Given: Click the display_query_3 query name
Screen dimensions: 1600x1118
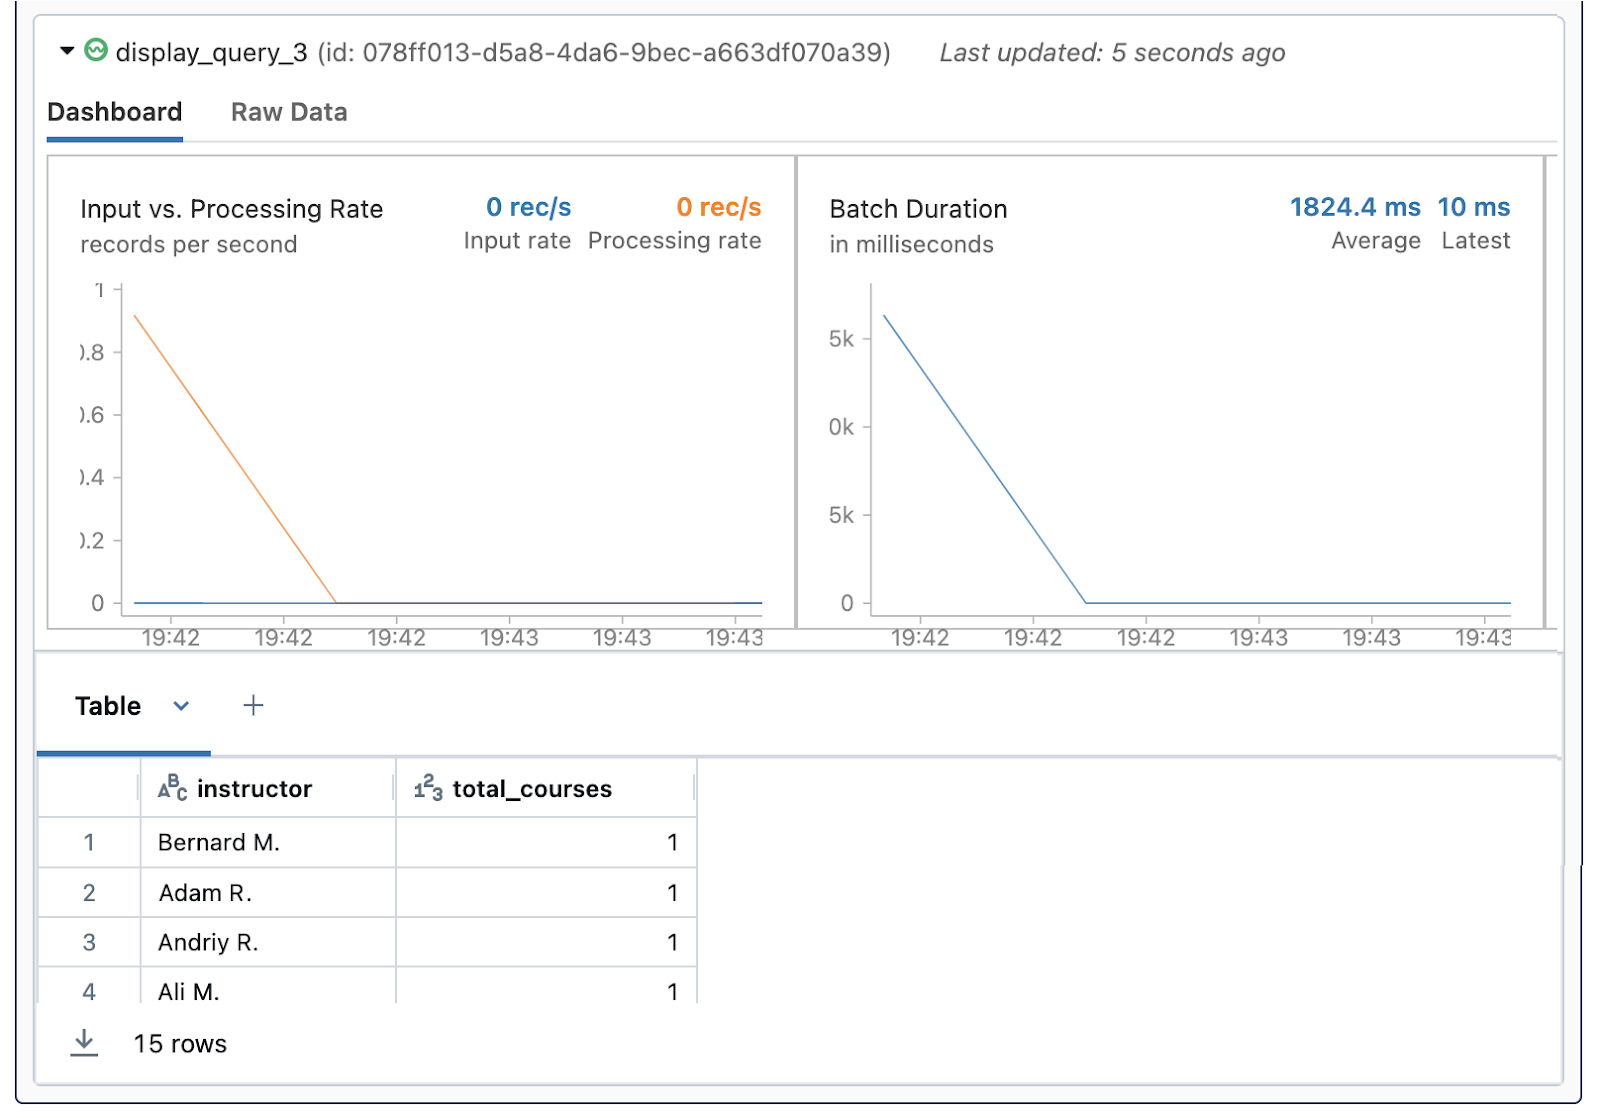Looking at the screenshot, I should point(211,52).
